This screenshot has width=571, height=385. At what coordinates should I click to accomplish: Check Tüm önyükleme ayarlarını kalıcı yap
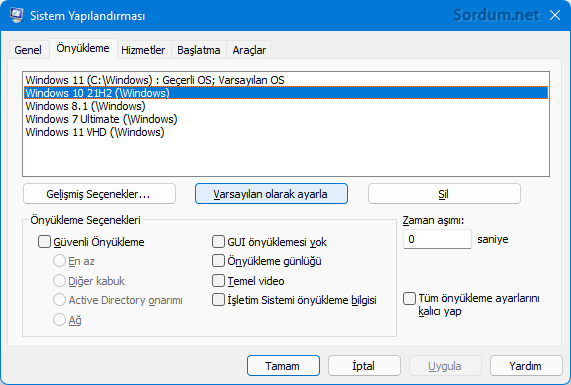coord(409,298)
